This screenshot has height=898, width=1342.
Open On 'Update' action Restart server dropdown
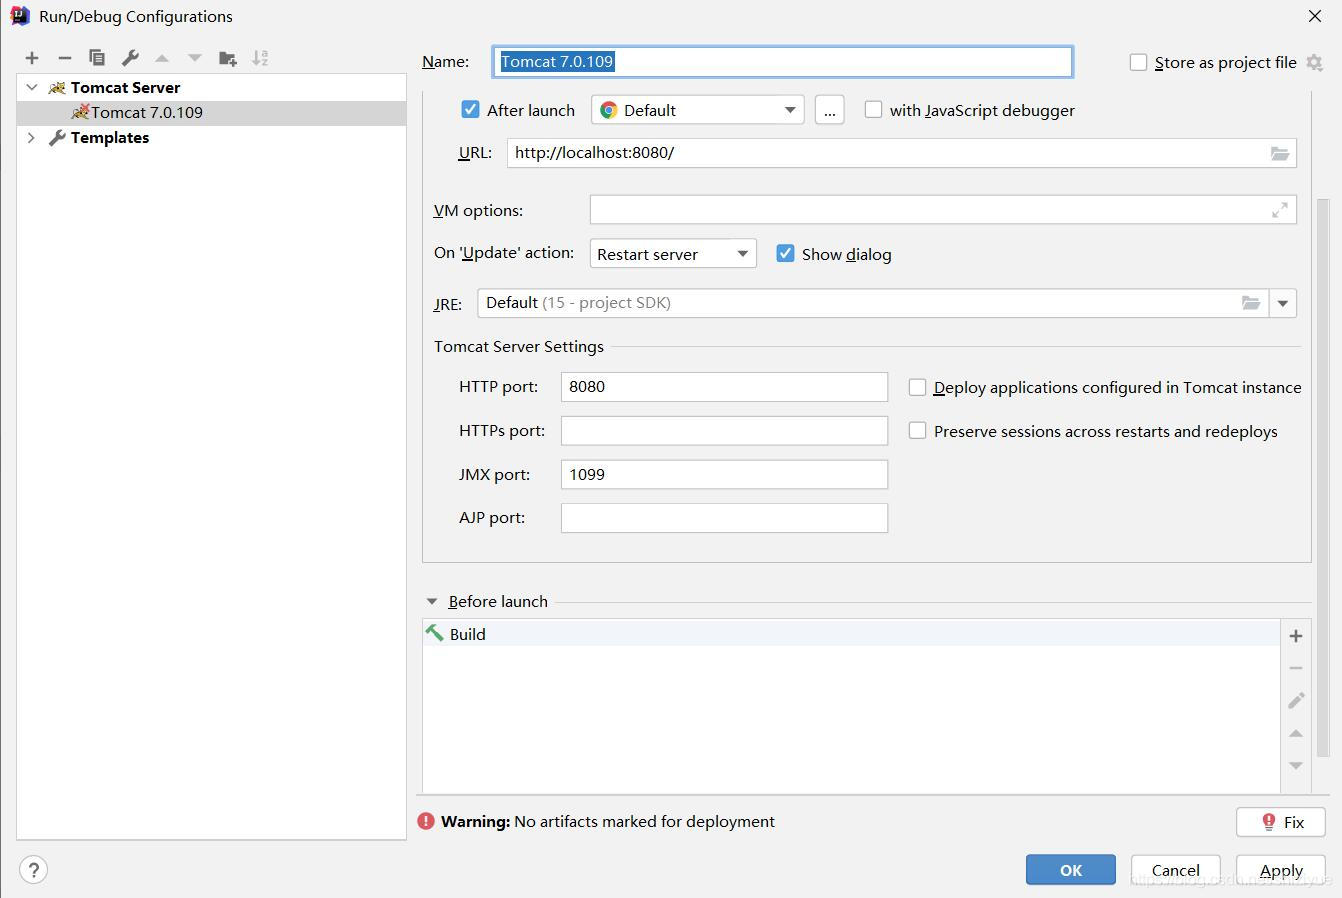pos(673,254)
